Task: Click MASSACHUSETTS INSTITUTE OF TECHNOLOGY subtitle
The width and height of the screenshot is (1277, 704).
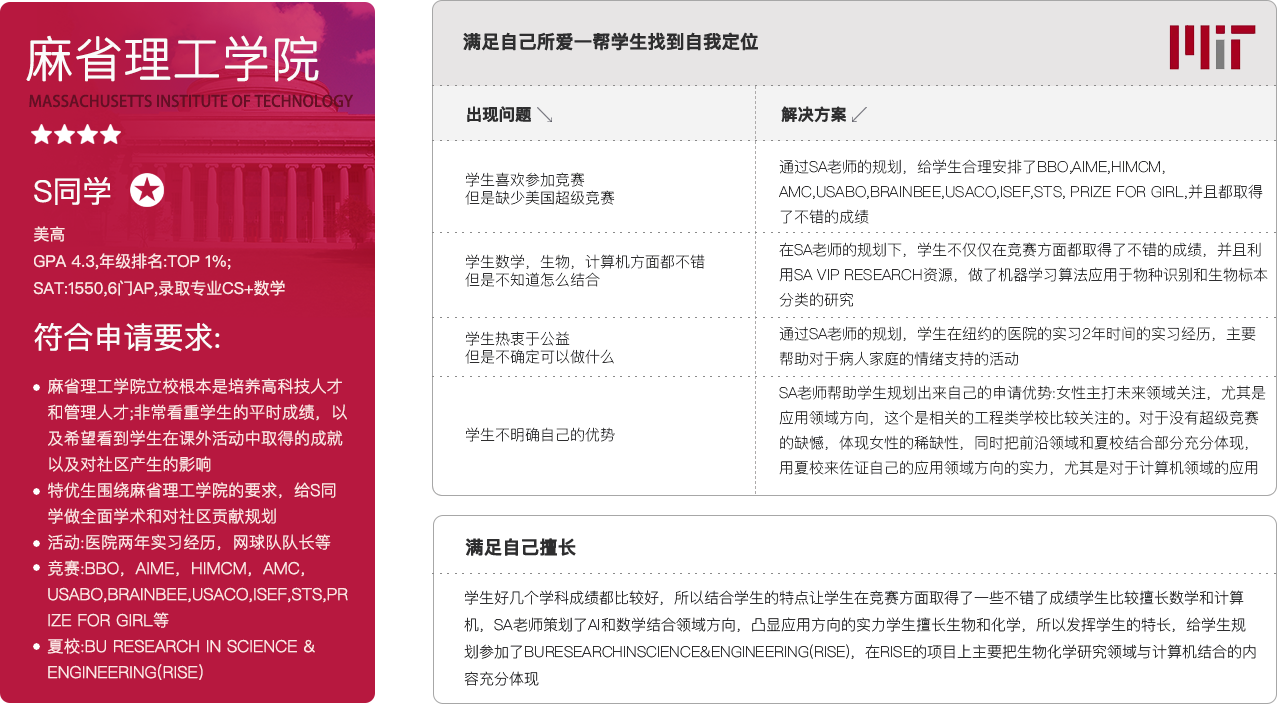Action: coord(191,101)
